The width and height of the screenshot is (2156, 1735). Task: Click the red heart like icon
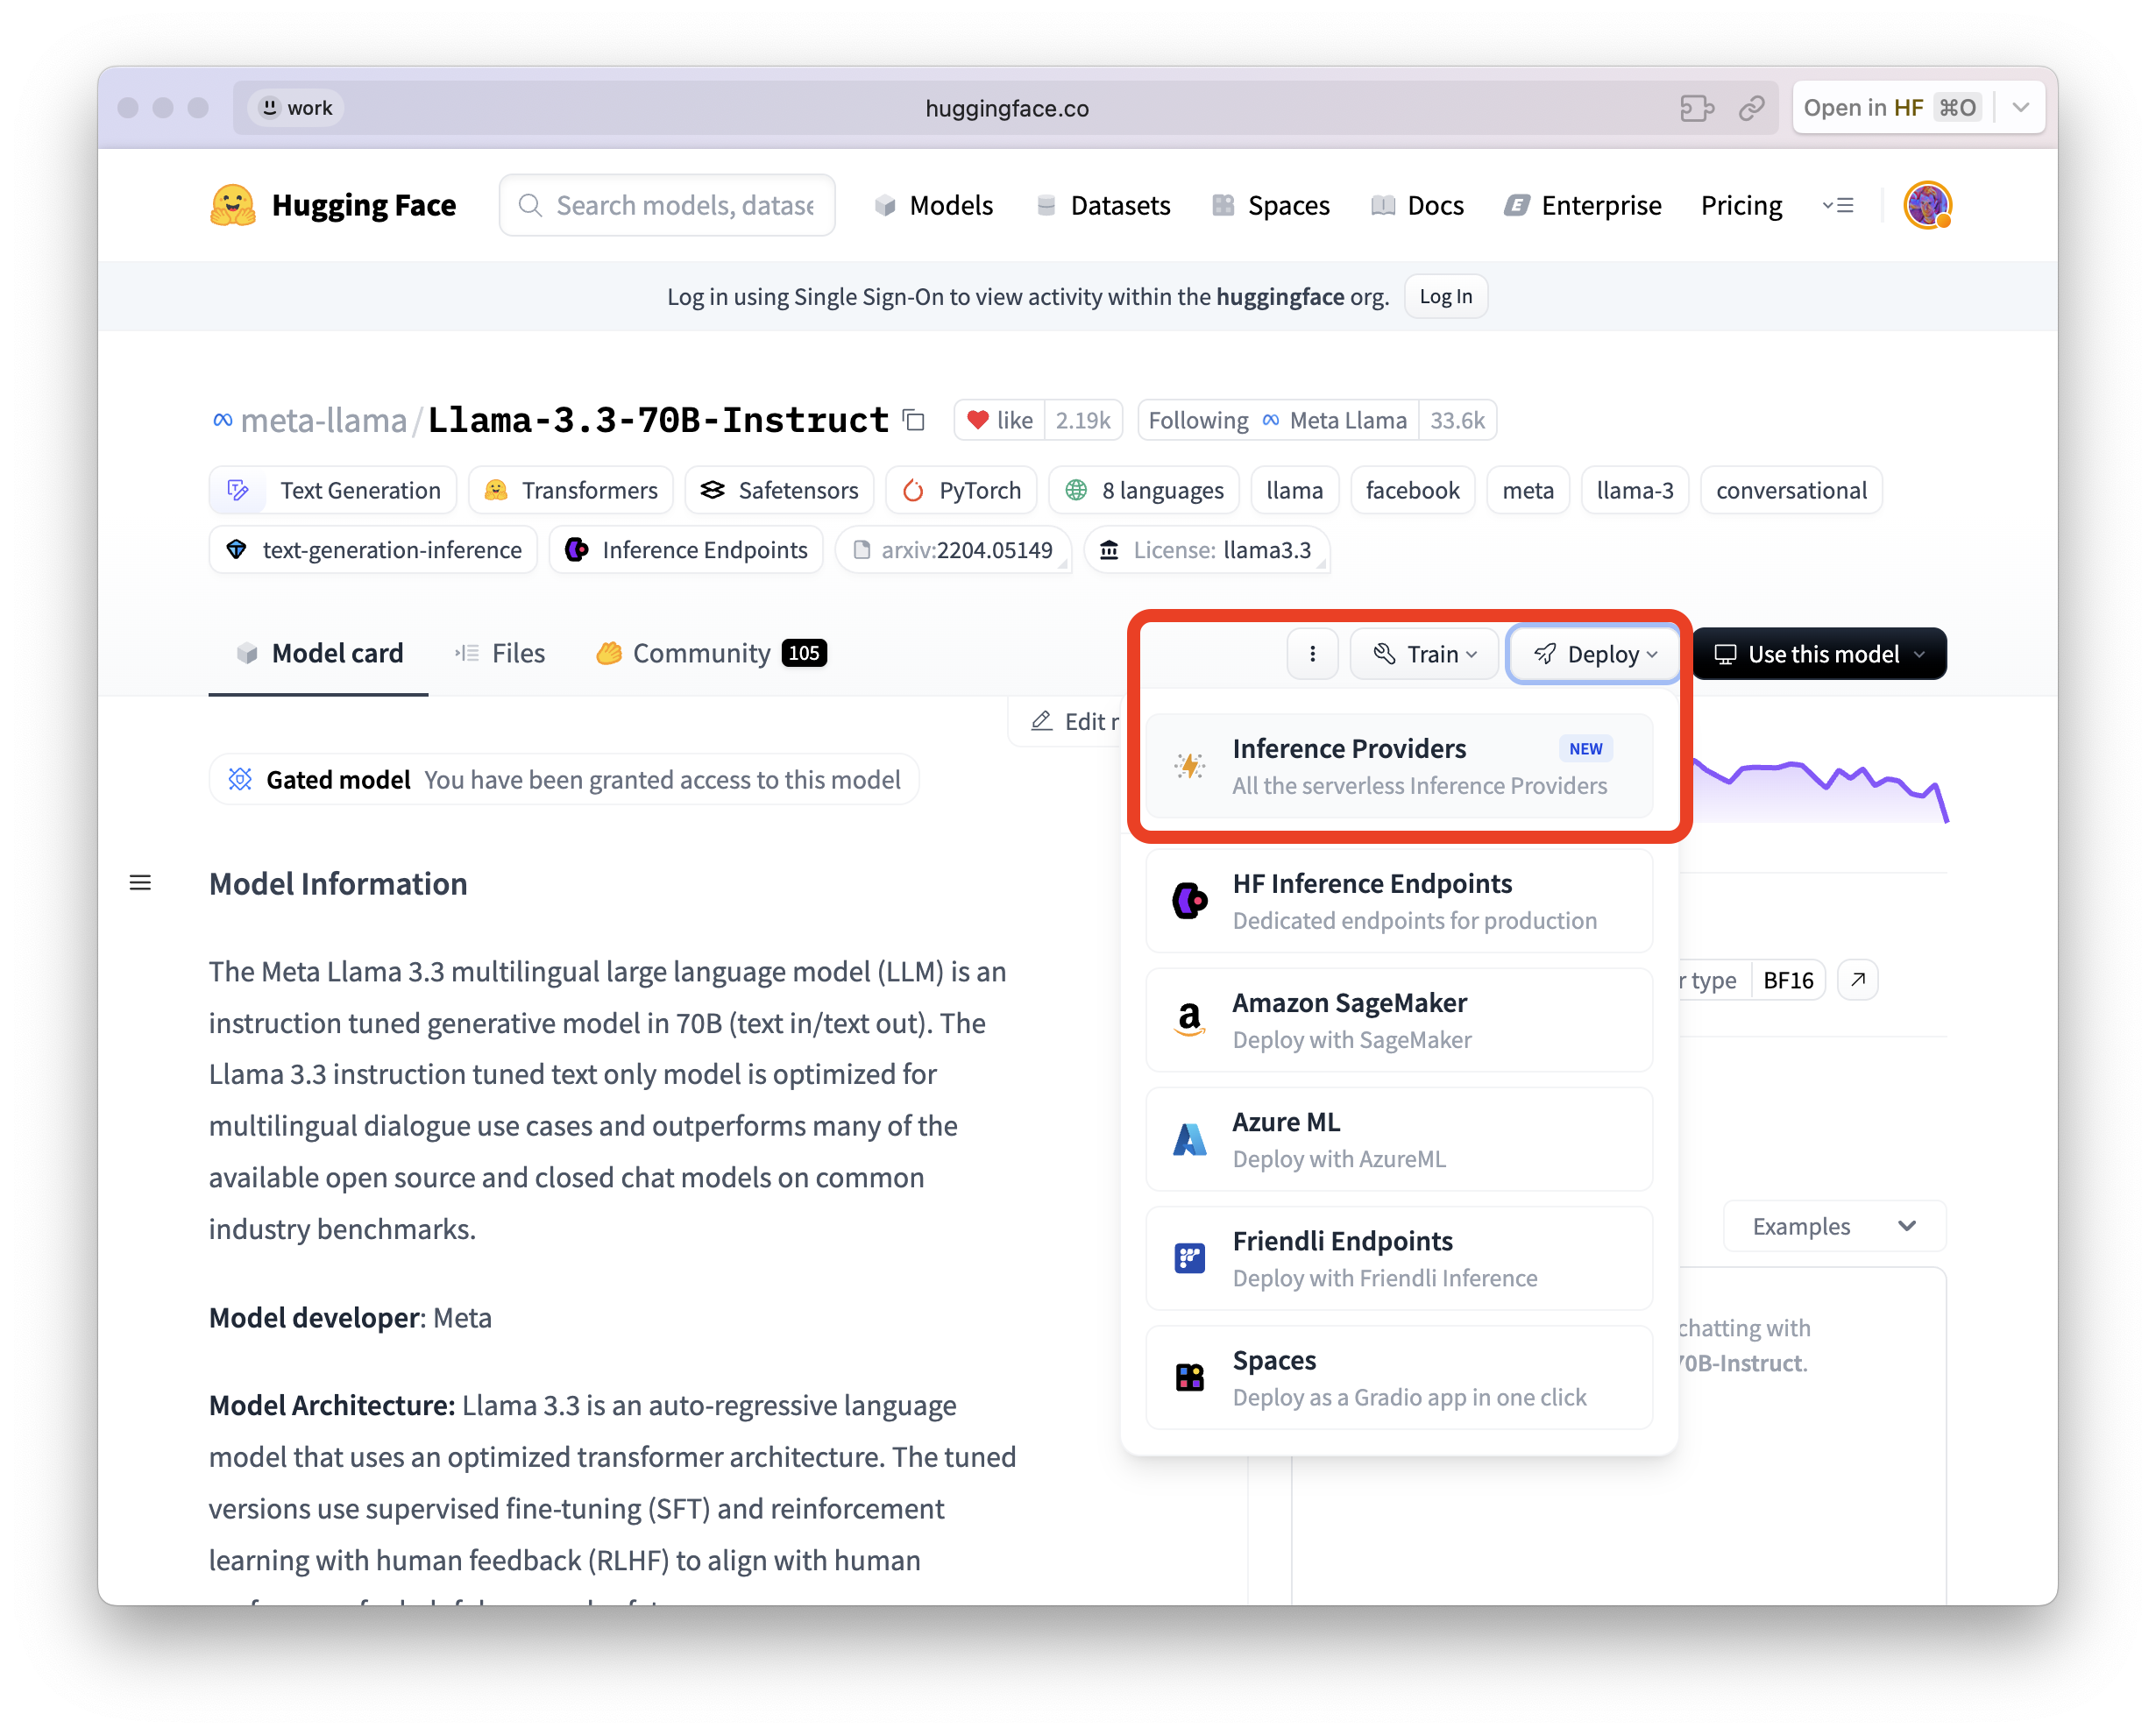978,420
